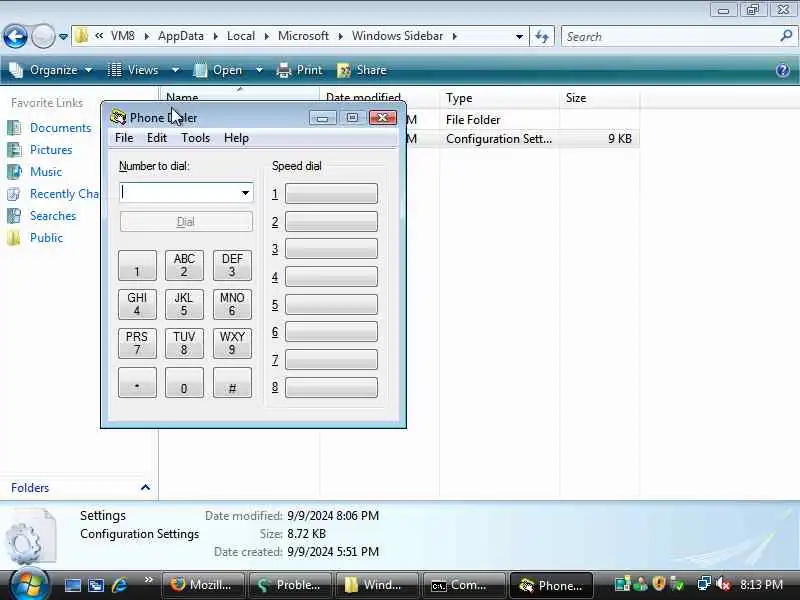
Task: Click Speed dial button 5
Action: pyautogui.click(x=331, y=305)
